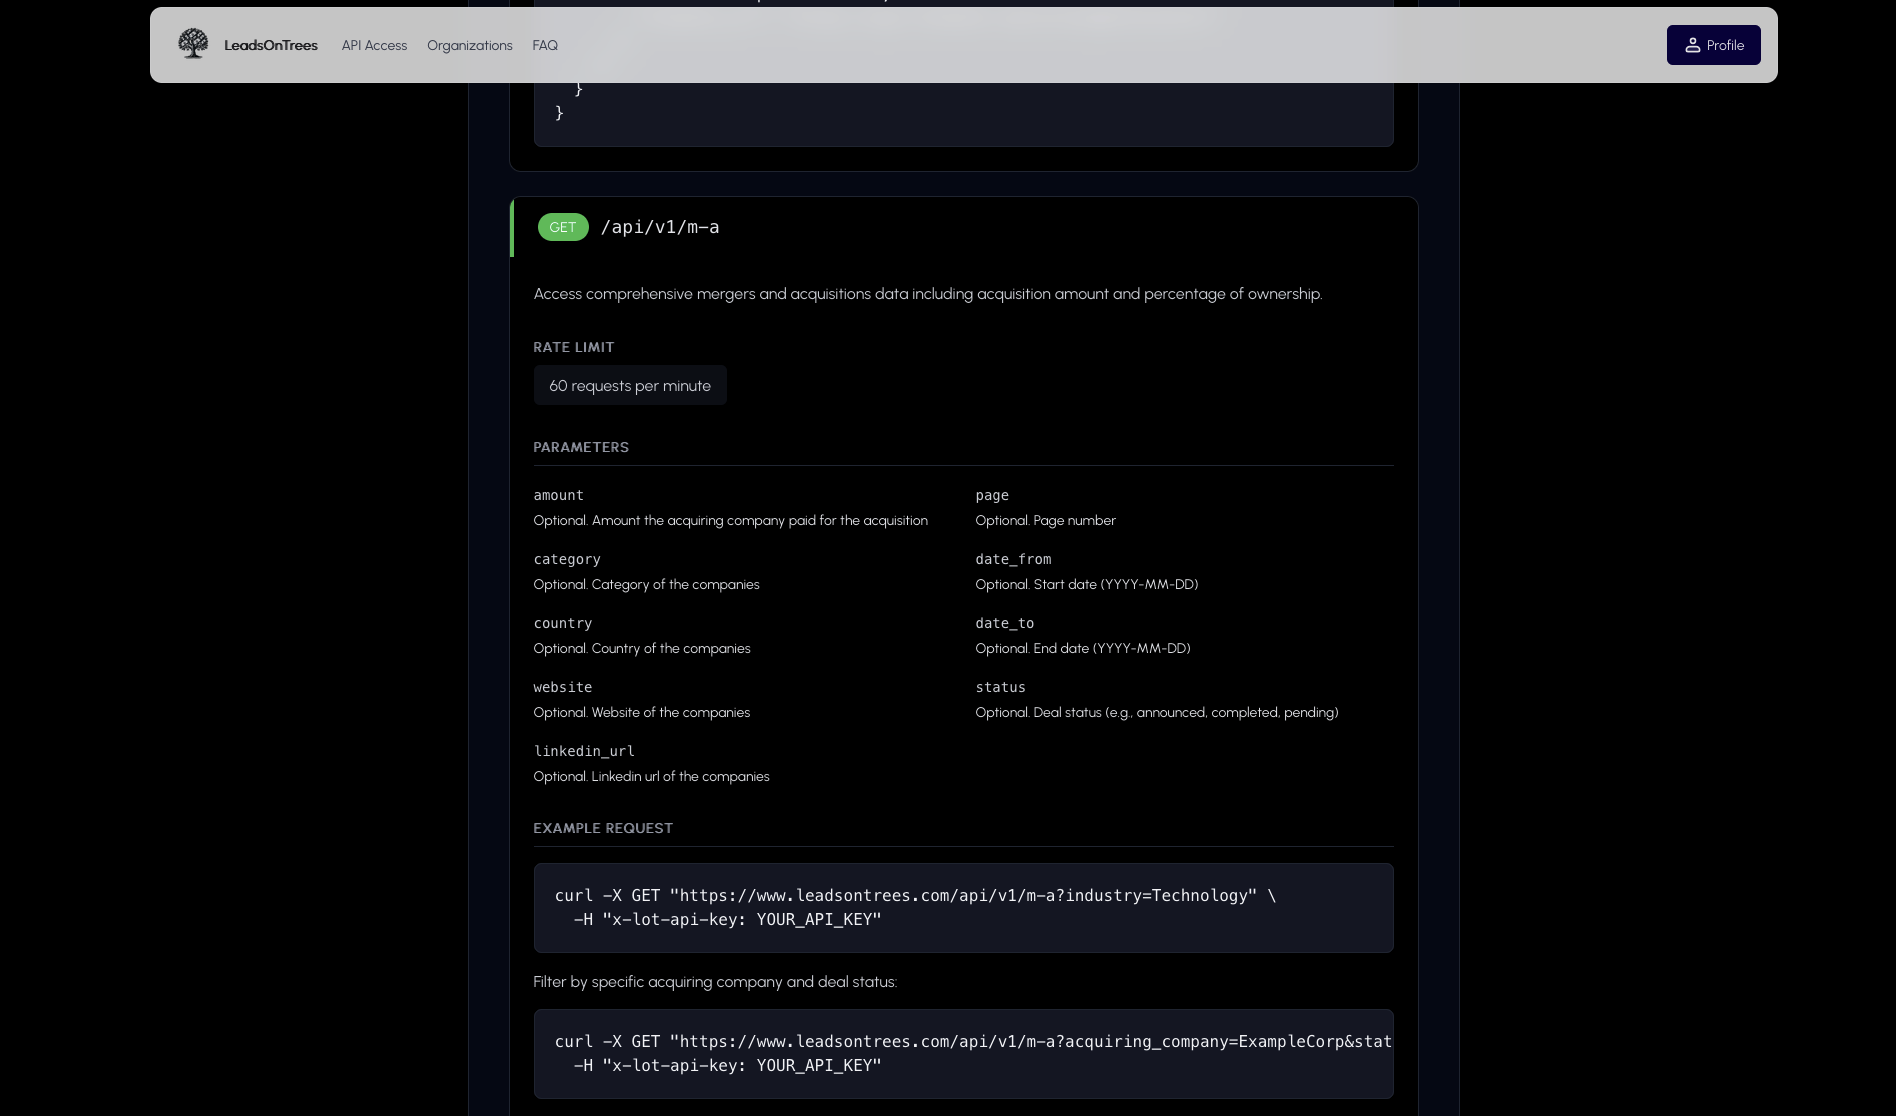Click the date_from parameter name
This screenshot has width=1896, height=1116.
[x=1013, y=559]
